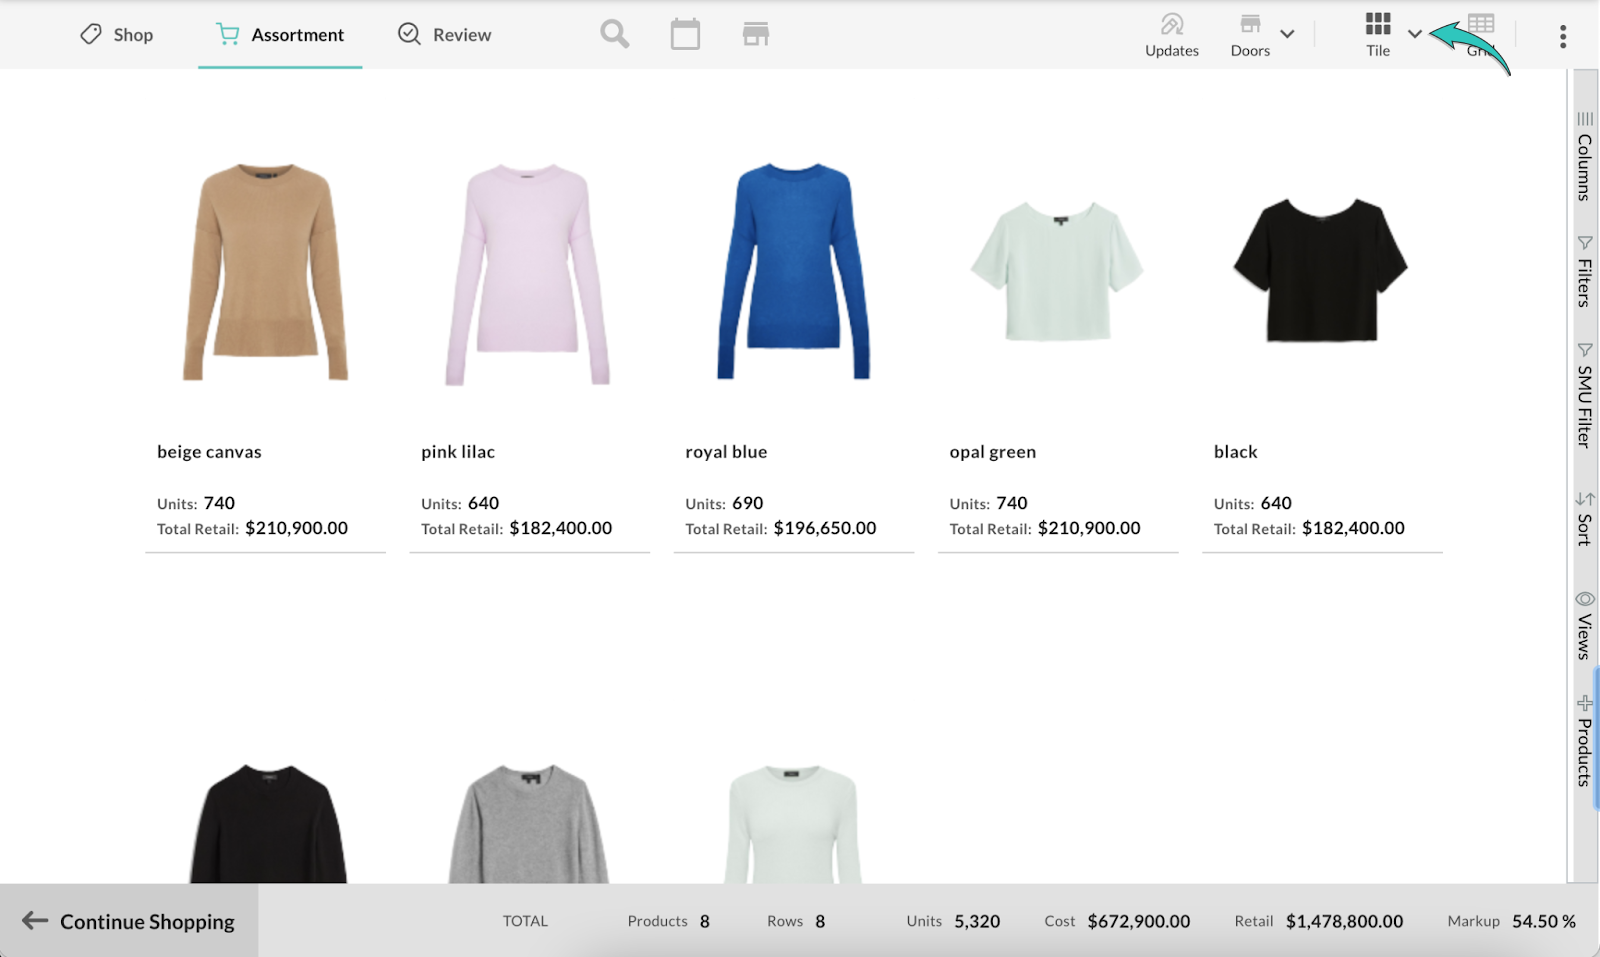The image size is (1600, 957).
Task: Open the SMU Filter side panel
Action: pyautogui.click(x=1585, y=395)
